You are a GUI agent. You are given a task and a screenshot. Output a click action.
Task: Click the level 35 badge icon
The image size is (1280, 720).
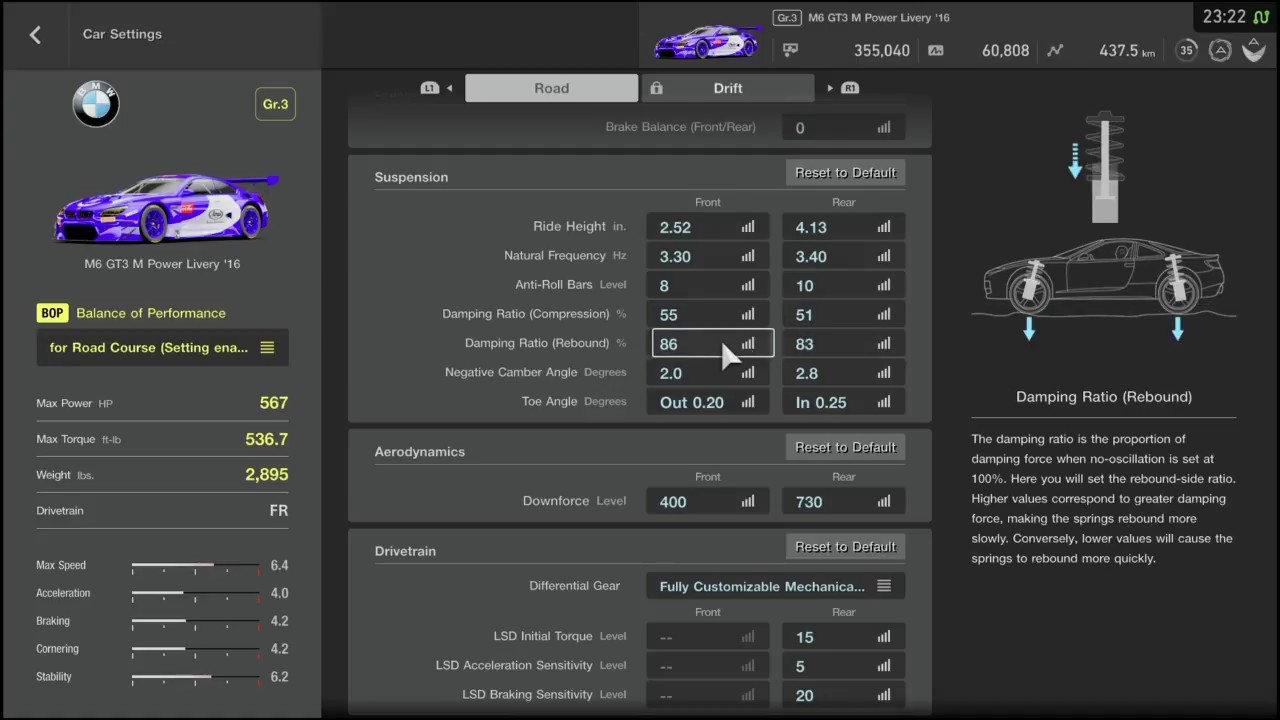(x=1186, y=50)
